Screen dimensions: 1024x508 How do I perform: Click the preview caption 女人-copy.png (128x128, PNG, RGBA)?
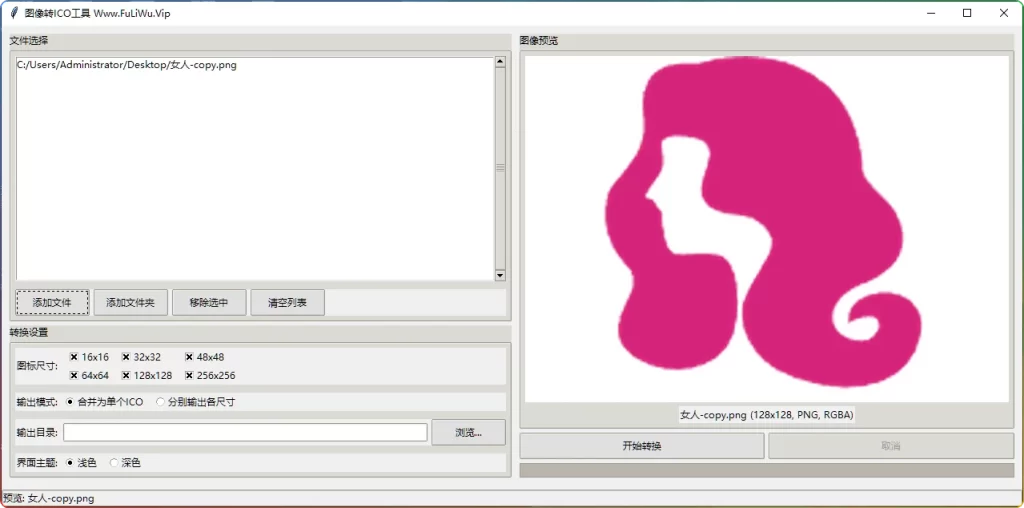pyautogui.click(x=767, y=415)
